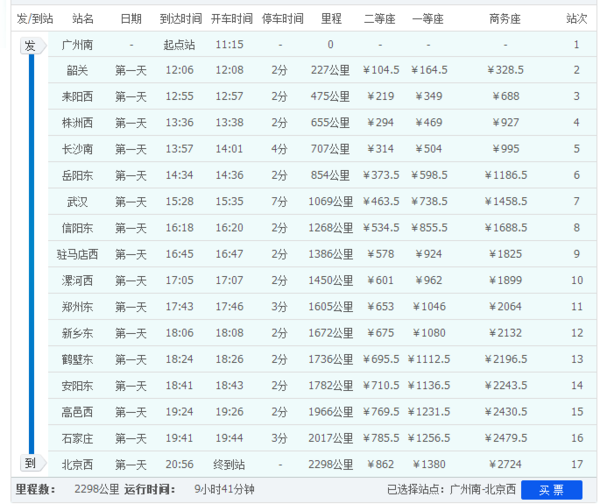Image resolution: width=600 pixels, height=504 pixels.
Task: Click the 商务座 column header
Action: [505, 18]
